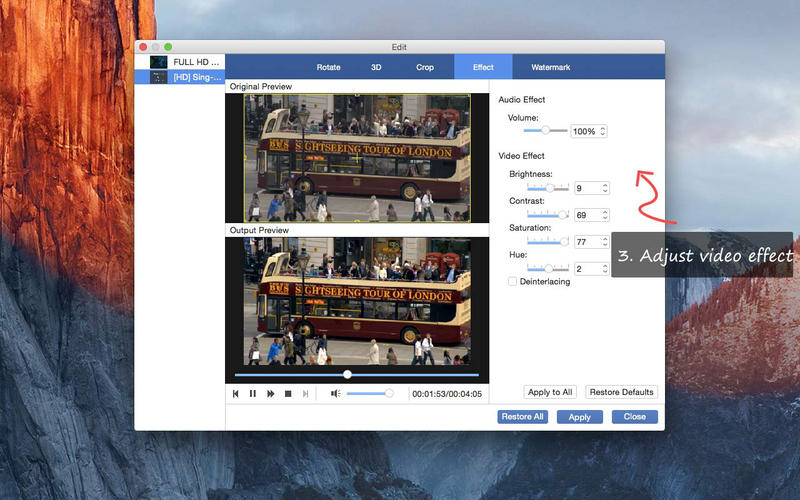
Task: Adjust the Hue stepper arrows
Action: (x=605, y=269)
